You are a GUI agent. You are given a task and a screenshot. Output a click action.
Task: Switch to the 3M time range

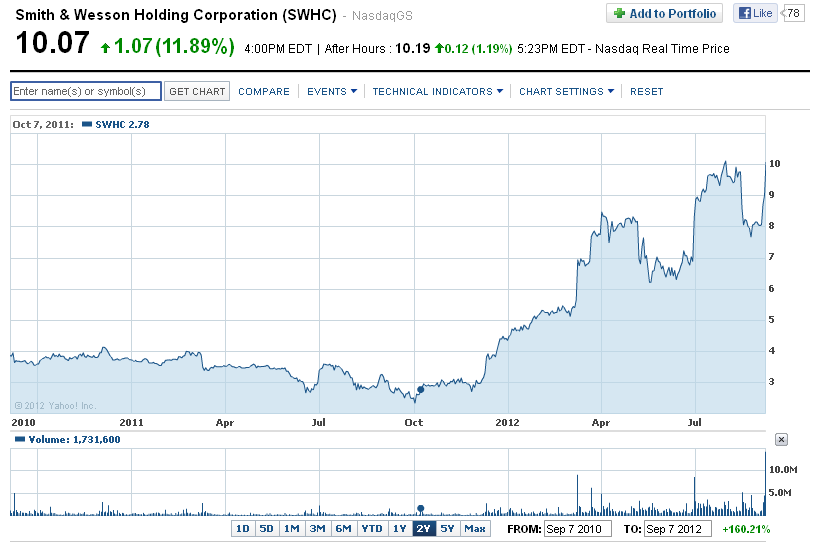317,529
